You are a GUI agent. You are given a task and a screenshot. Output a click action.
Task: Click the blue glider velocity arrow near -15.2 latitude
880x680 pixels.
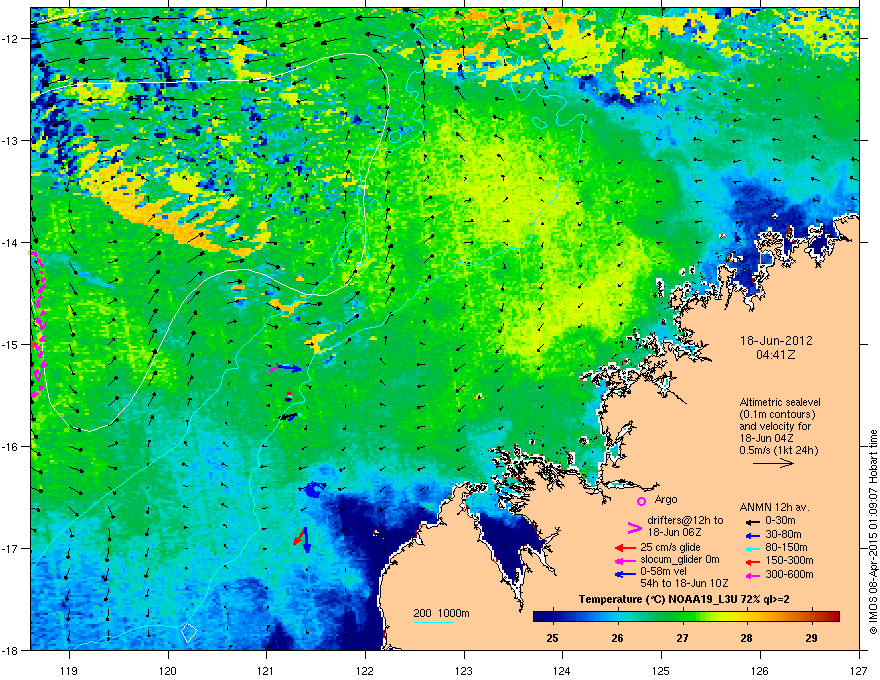(288, 369)
